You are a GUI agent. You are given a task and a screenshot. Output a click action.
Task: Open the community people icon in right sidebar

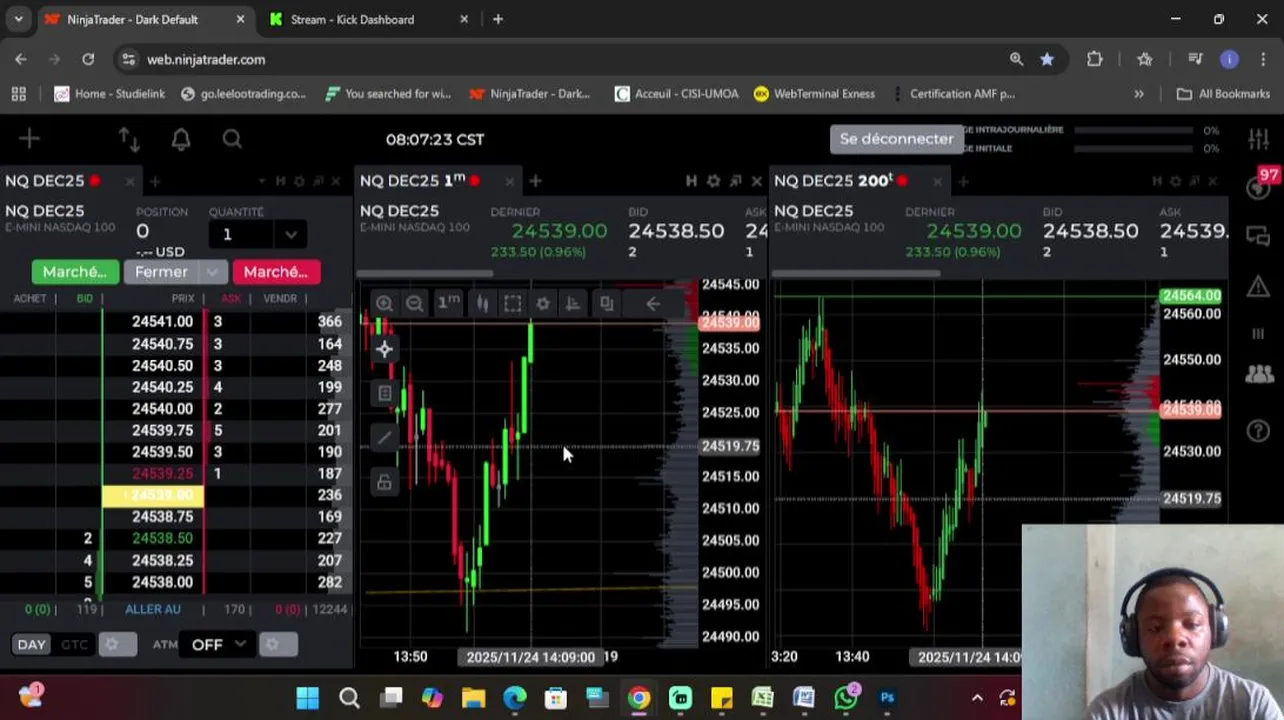(x=1259, y=375)
